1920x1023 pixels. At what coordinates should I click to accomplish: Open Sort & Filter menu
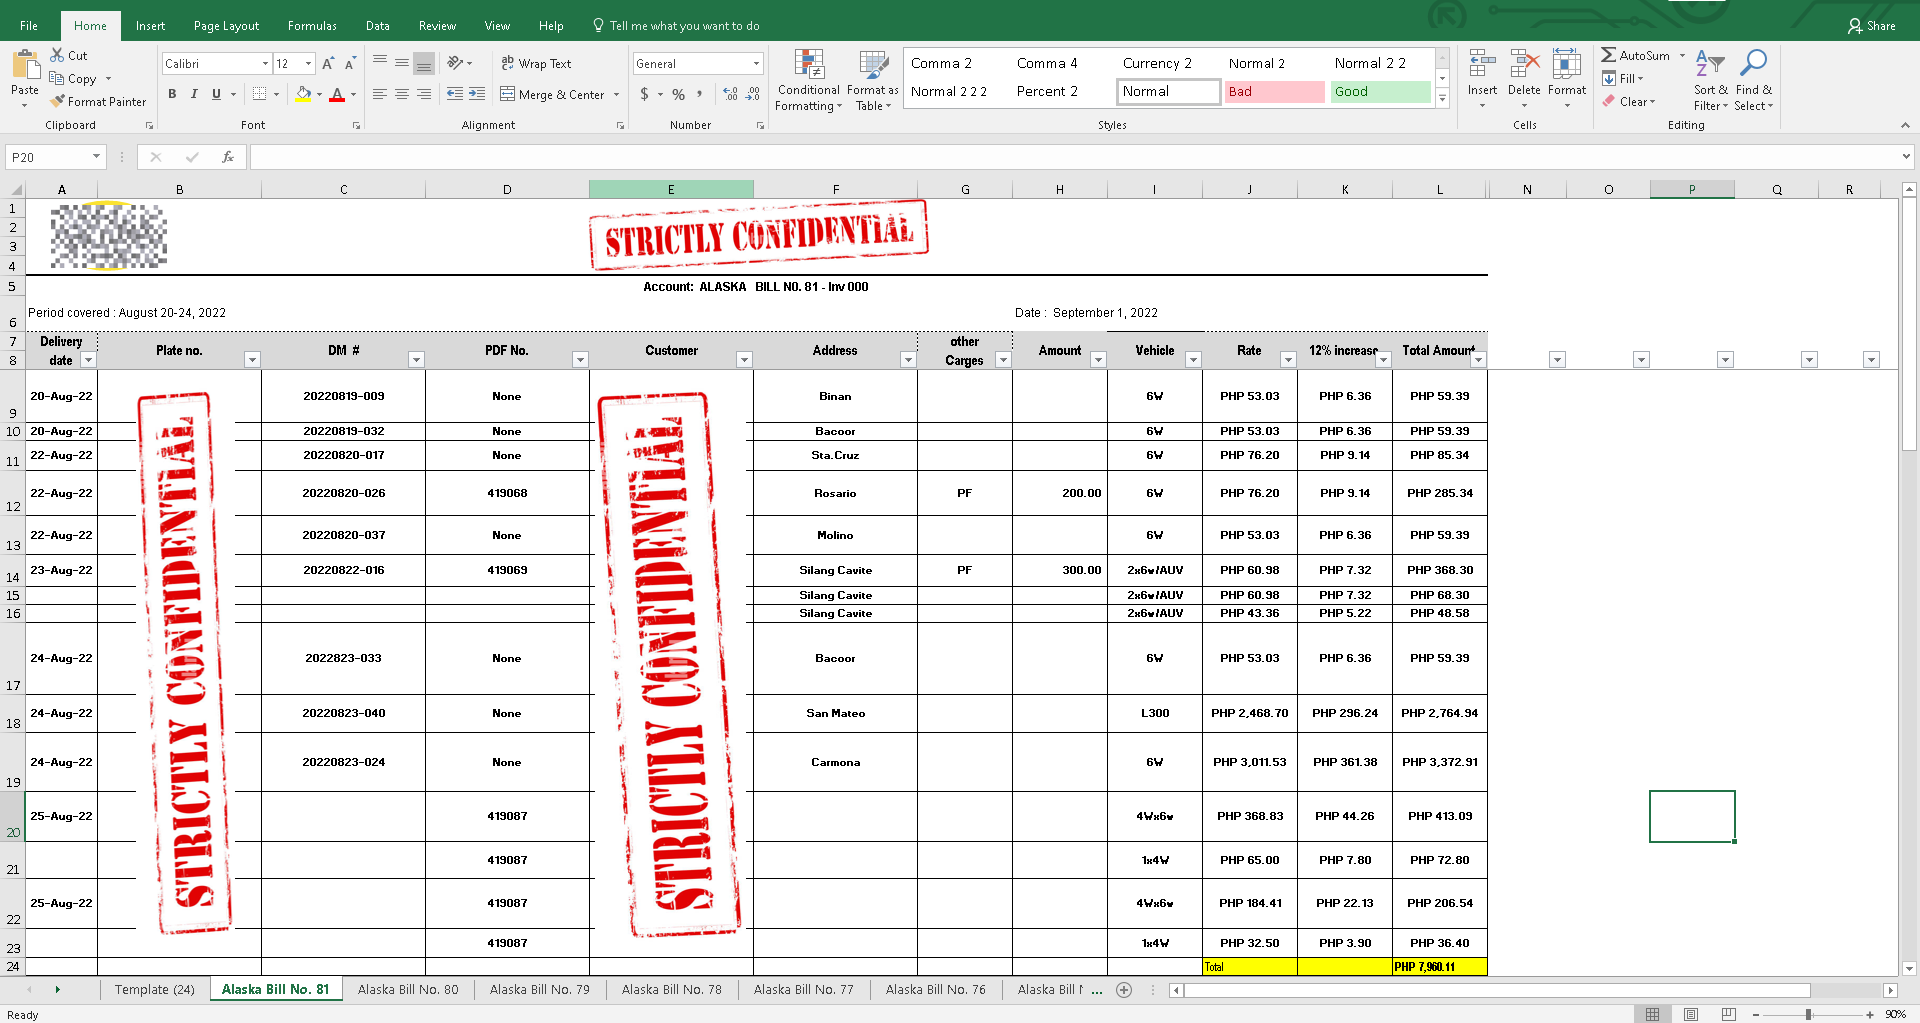(1710, 80)
